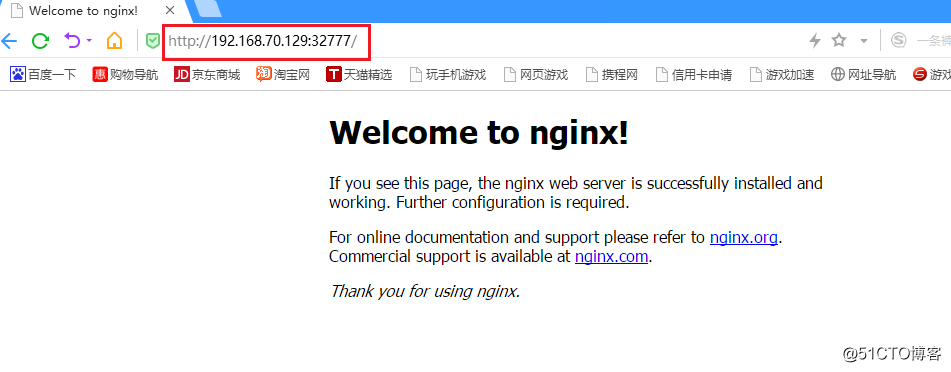Open the 淘宝网 bookmark
This screenshot has height=372, width=951.
click(x=283, y=75)
